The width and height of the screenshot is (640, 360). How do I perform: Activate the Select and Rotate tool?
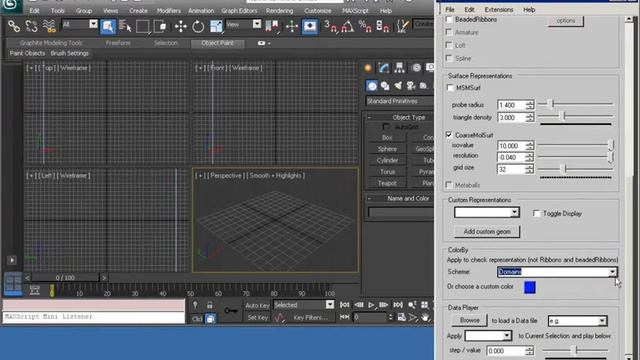pyautogui.click(x=198, y=27)
